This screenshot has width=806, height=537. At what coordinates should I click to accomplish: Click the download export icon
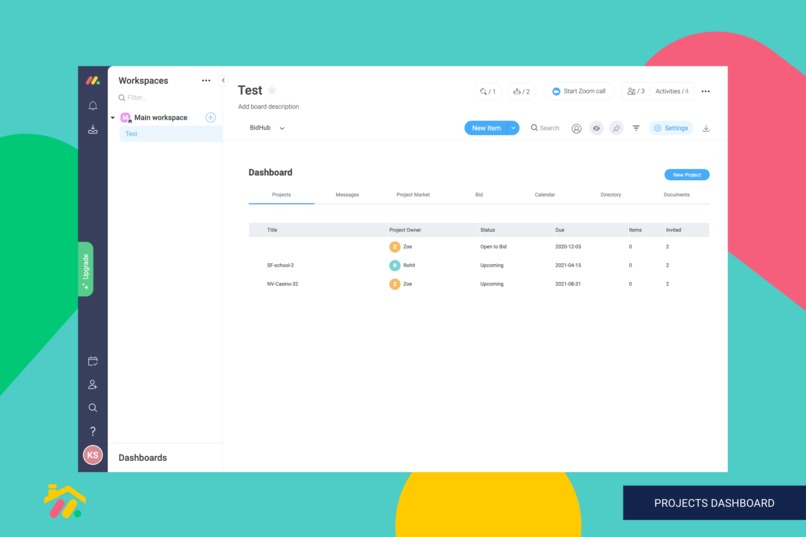pos(706,128)
